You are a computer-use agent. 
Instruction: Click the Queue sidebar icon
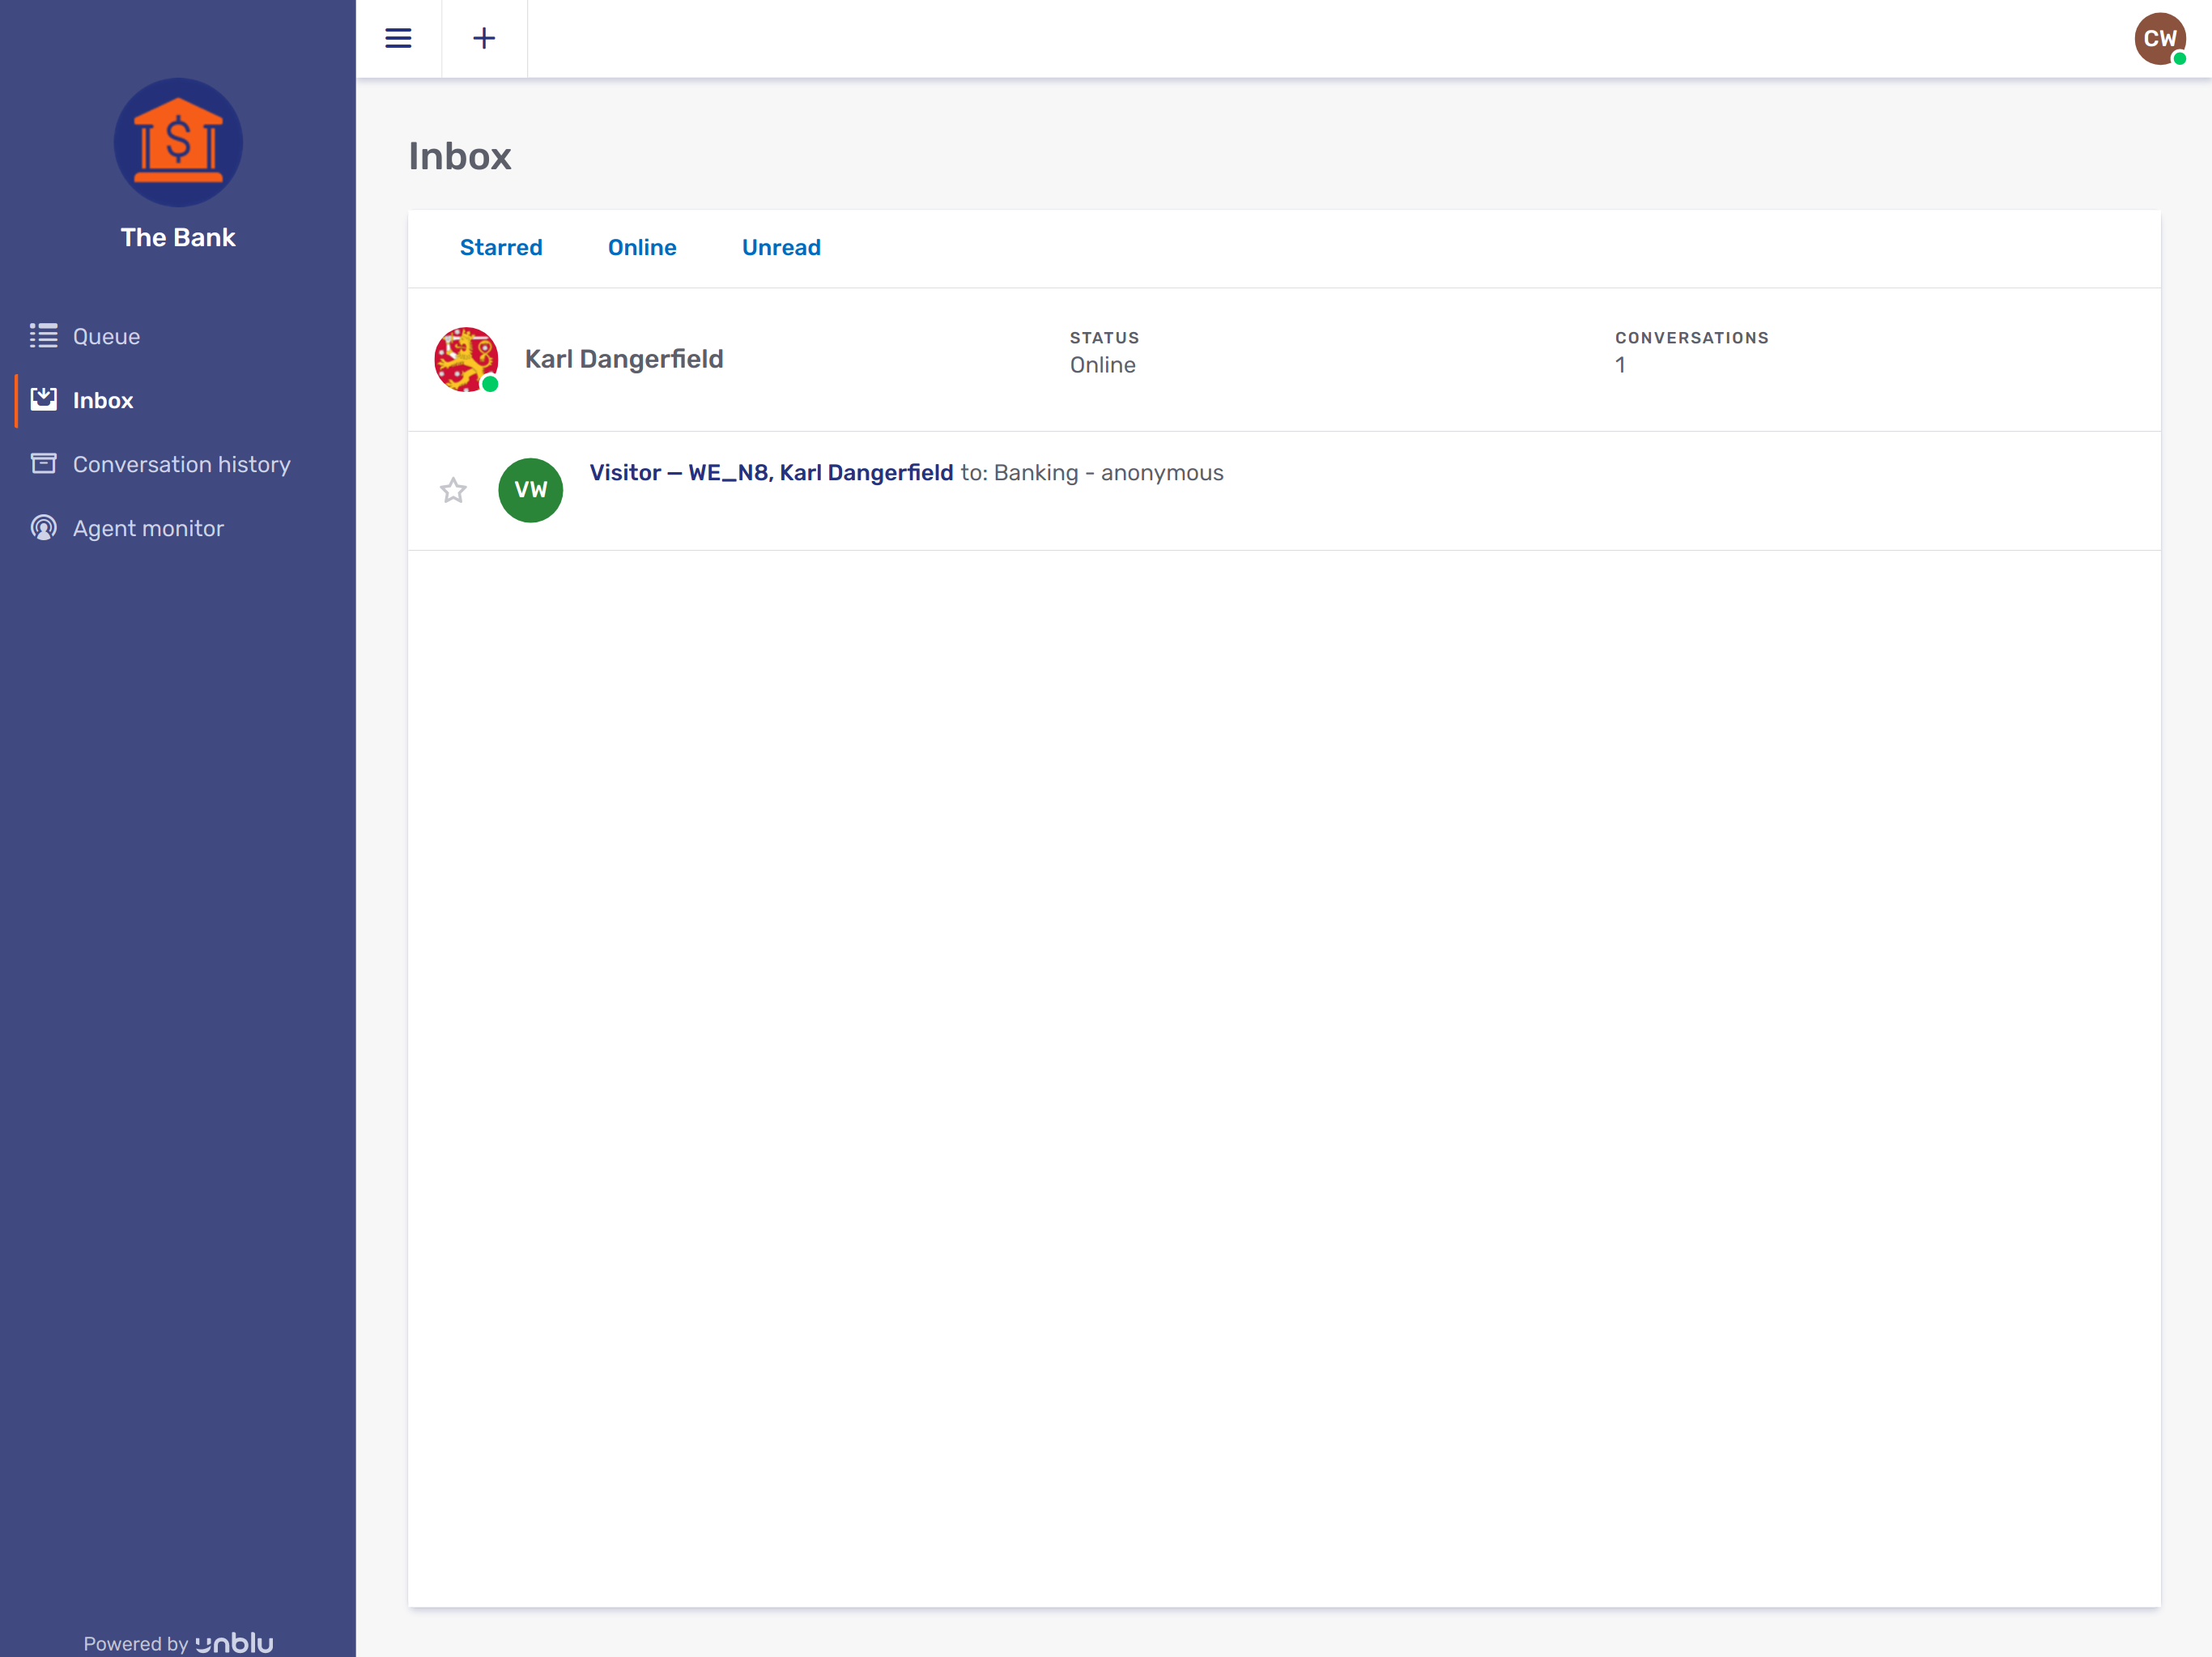click(44, 336)
